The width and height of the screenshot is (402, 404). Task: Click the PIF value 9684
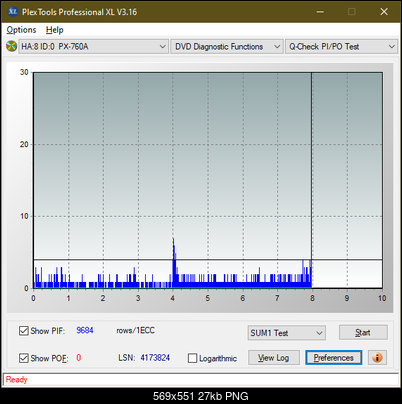pyautogui.click(x=85, y=330)
